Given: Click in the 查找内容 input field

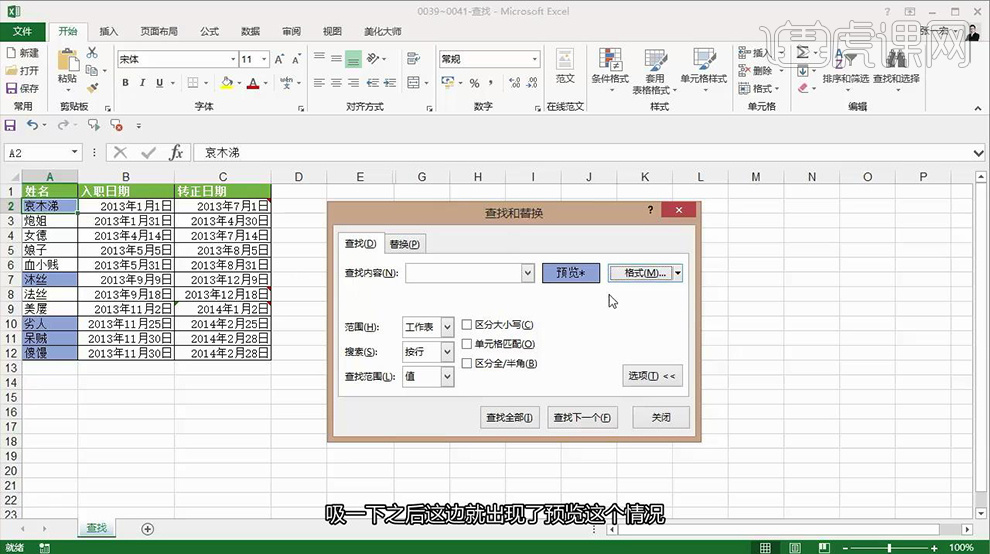Looking at the screenshot, I should click(x=463, y=273).
